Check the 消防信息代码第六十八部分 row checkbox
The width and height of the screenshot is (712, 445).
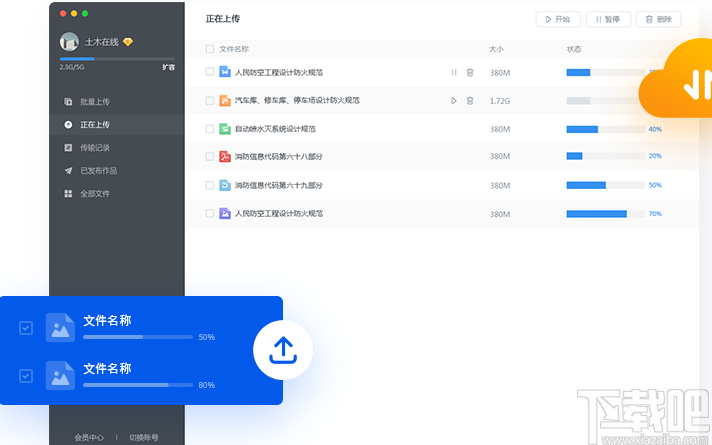pyautogui.click(x=210, y=157)
